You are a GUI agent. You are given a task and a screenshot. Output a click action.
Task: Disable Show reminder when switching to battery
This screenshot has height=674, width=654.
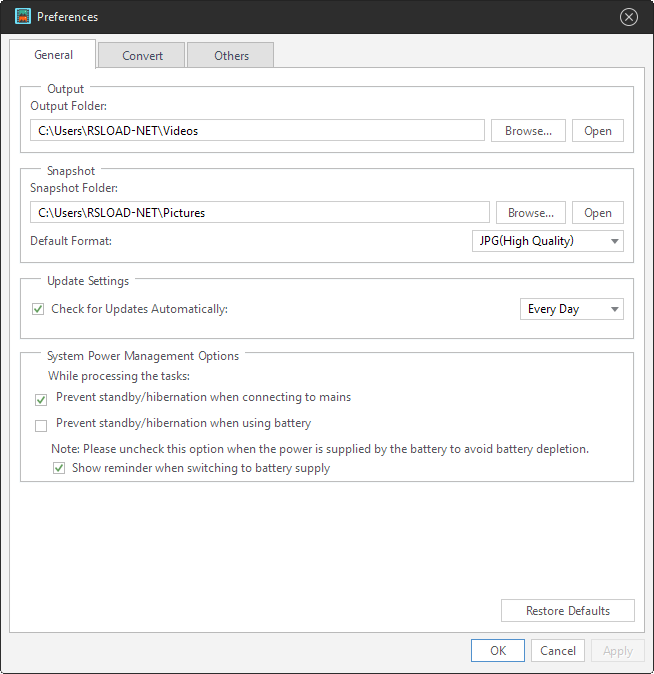59,468
